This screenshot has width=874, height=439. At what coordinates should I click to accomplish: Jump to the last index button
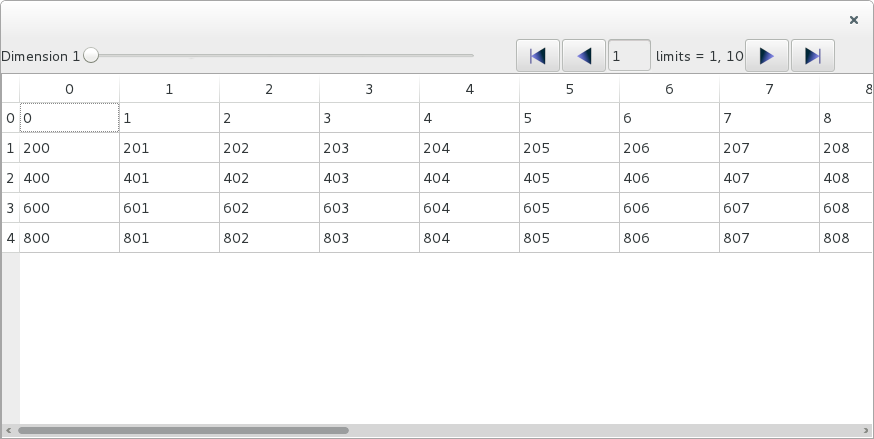pos(813,56)
